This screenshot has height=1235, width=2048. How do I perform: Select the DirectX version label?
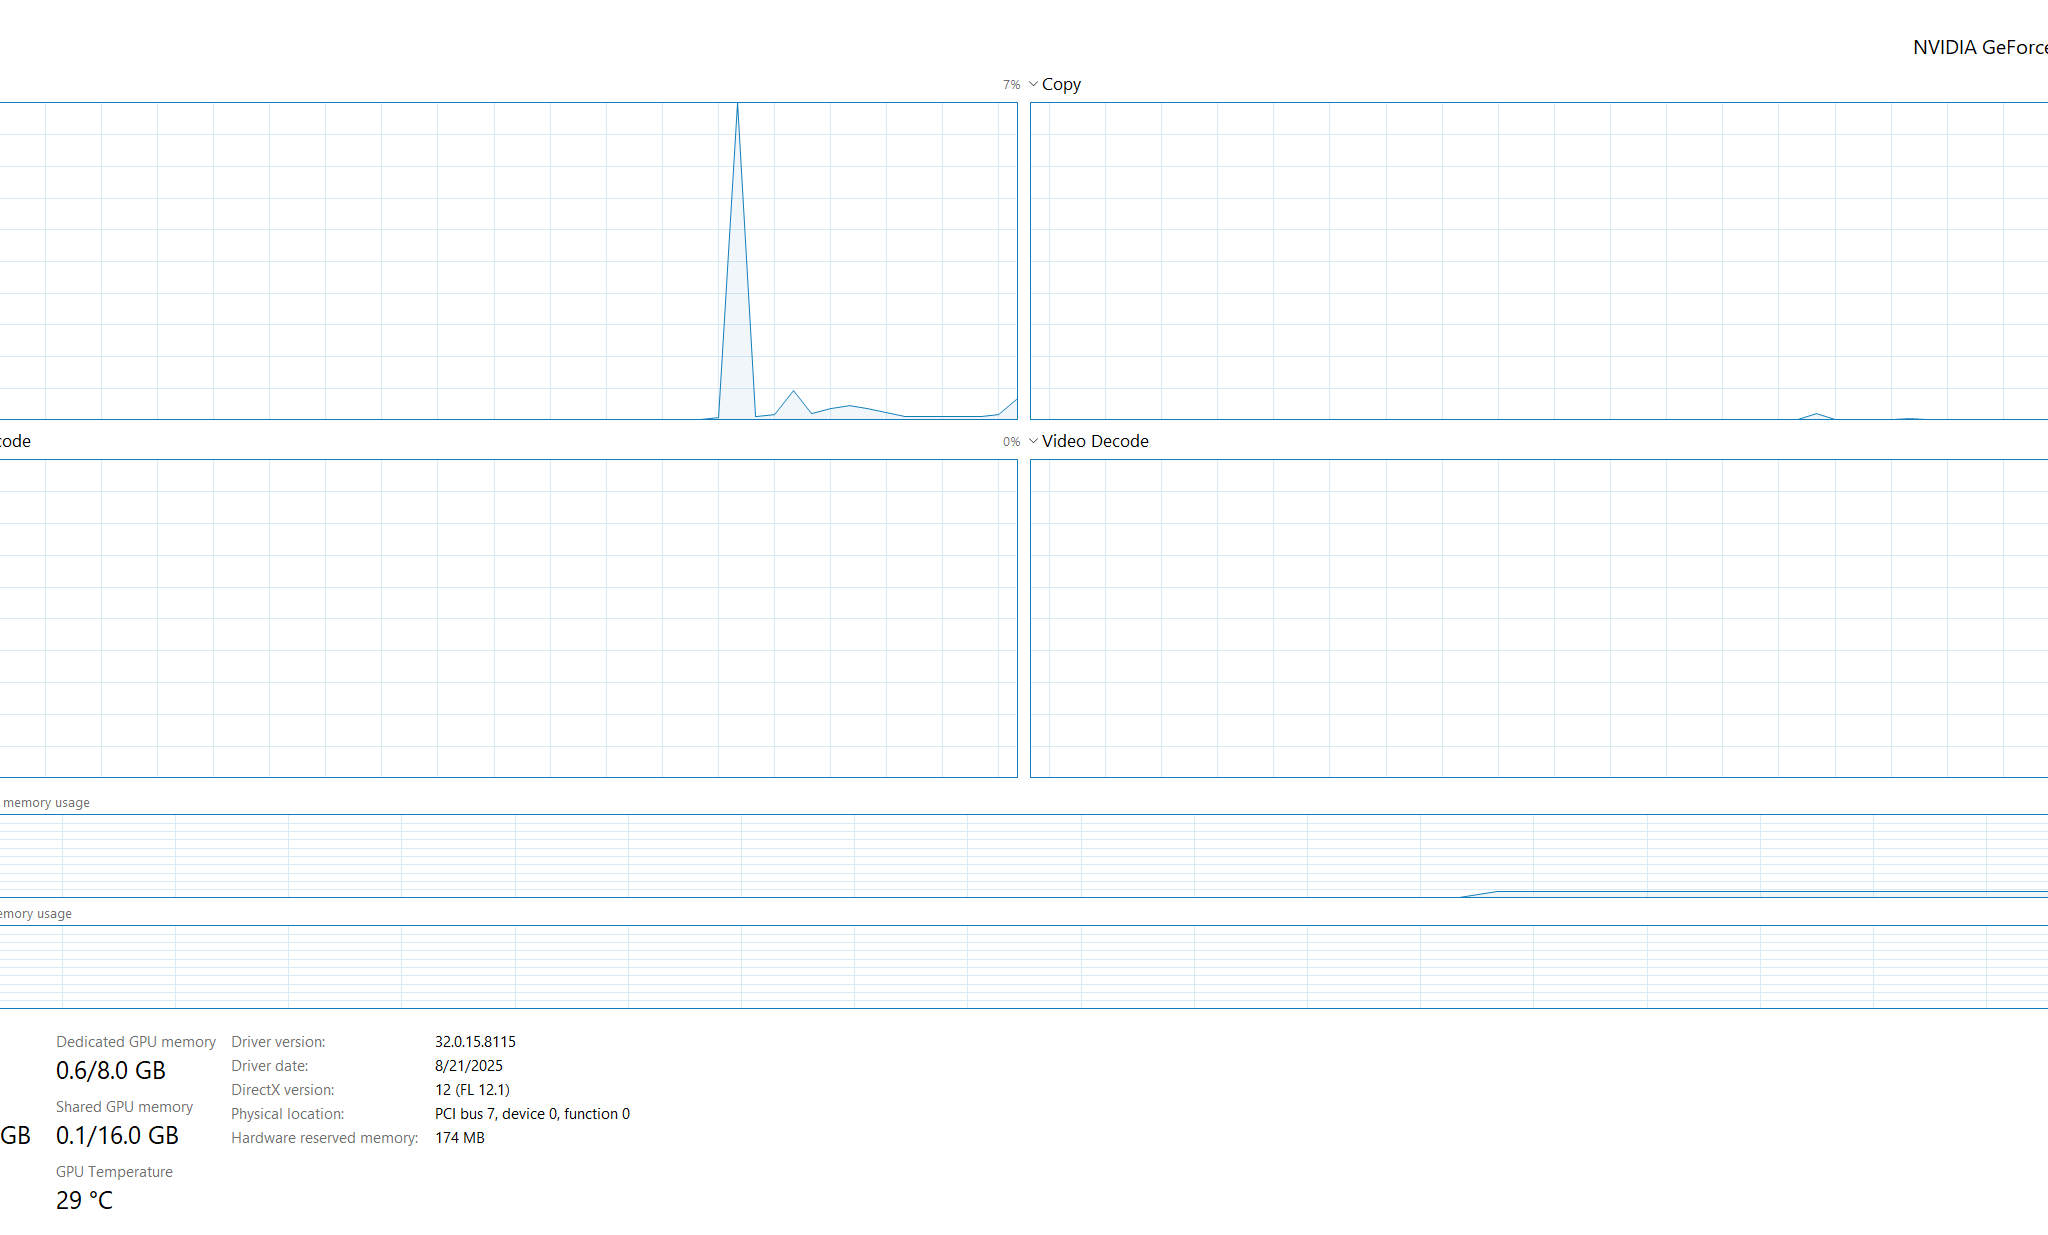click(283, 1090)
